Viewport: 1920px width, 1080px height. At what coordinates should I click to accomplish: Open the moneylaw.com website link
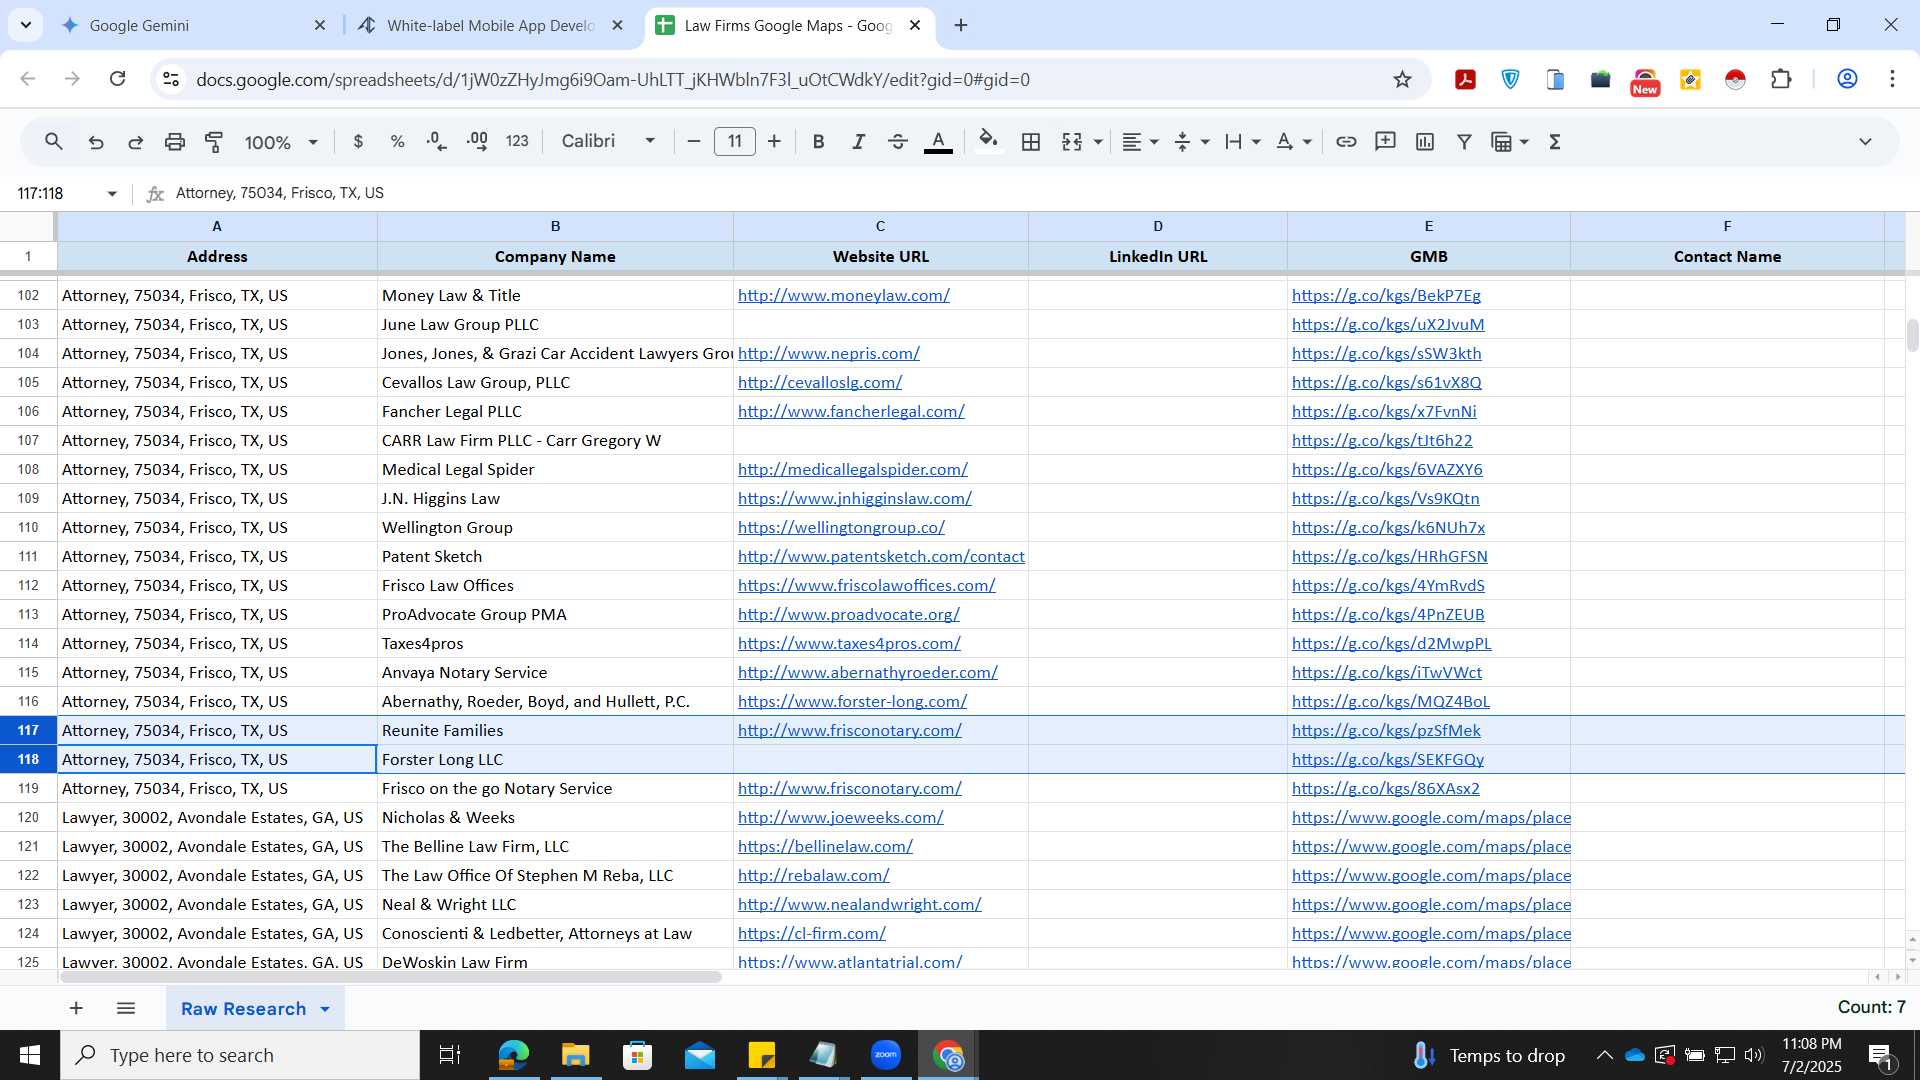[843, 295]
